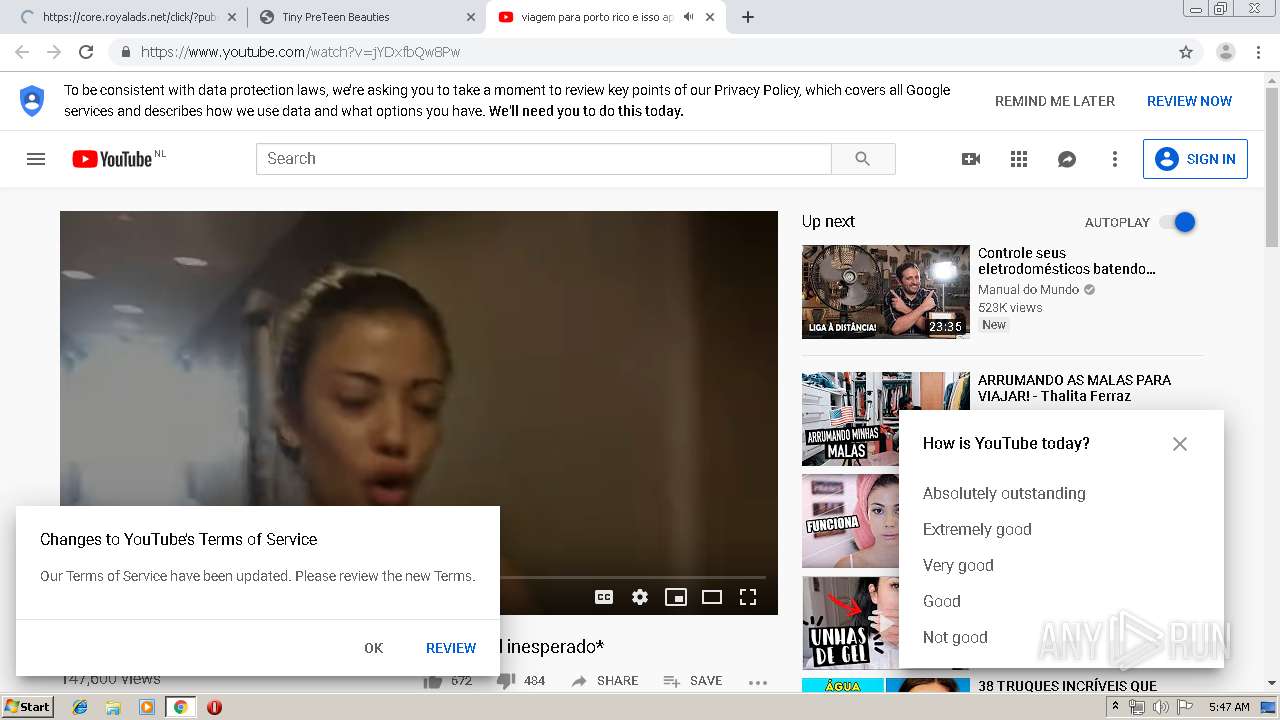Open '38 TRUQUES INCRÍVEIS QUE' video title
Screen dimensions: 1280x720
(x=1067, y=686)
